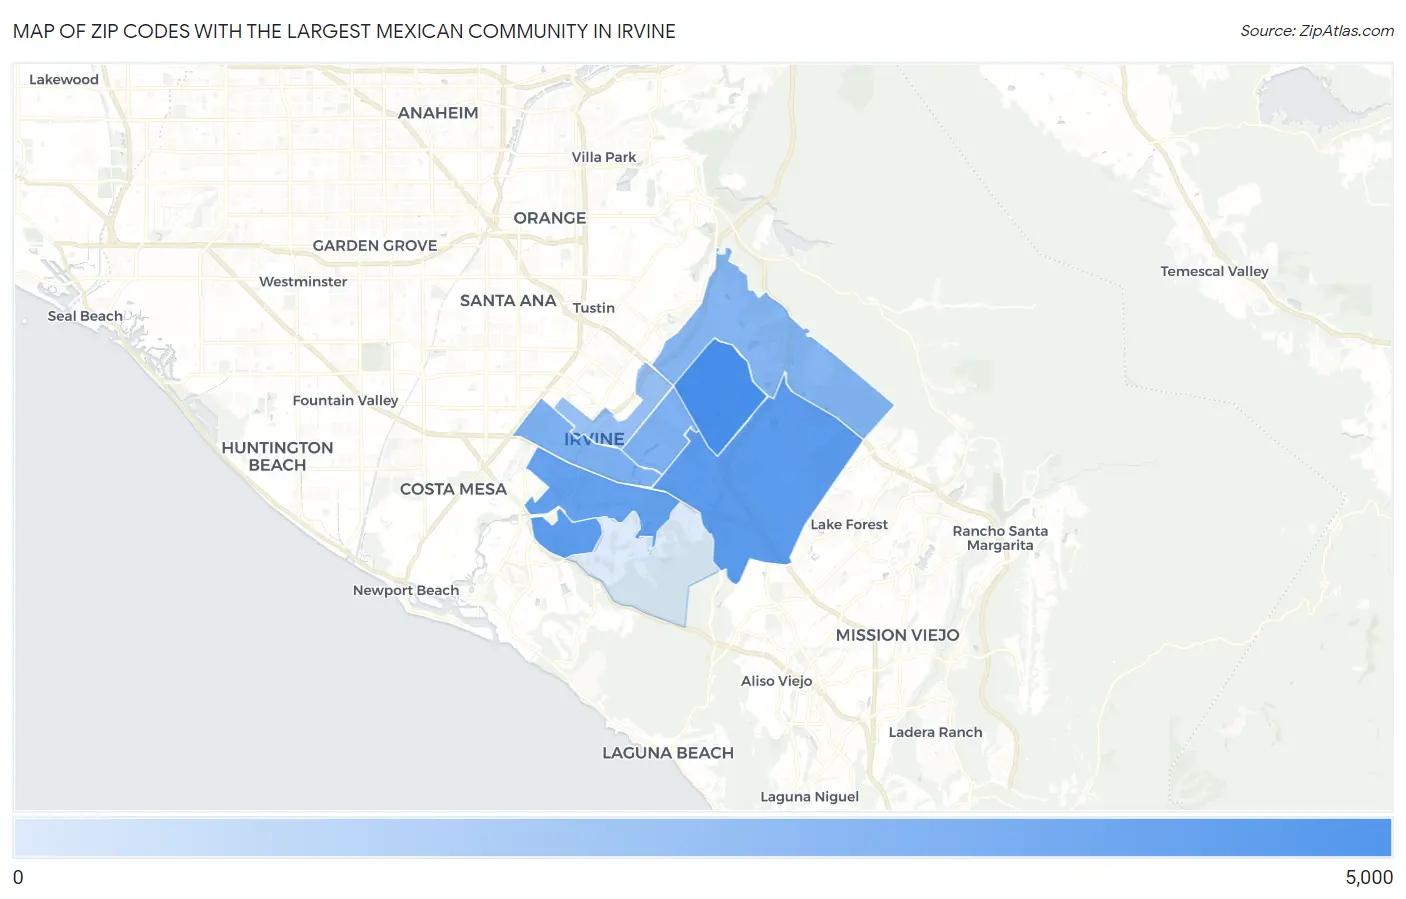Click the SANTA ANA map label
Image resolution: width=1406 pixels, height=899 pixels.
[508, 300]
